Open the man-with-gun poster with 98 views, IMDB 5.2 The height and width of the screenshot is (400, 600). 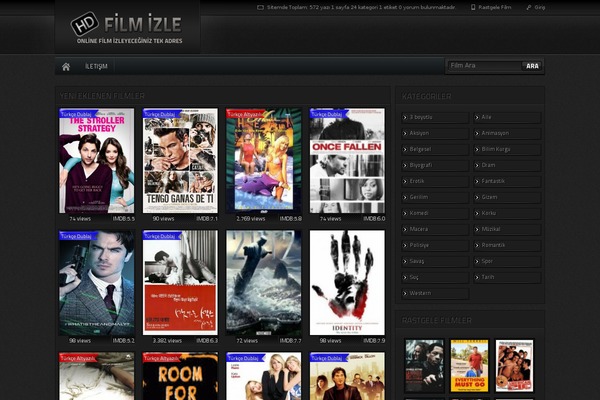(x=97, y=282)
